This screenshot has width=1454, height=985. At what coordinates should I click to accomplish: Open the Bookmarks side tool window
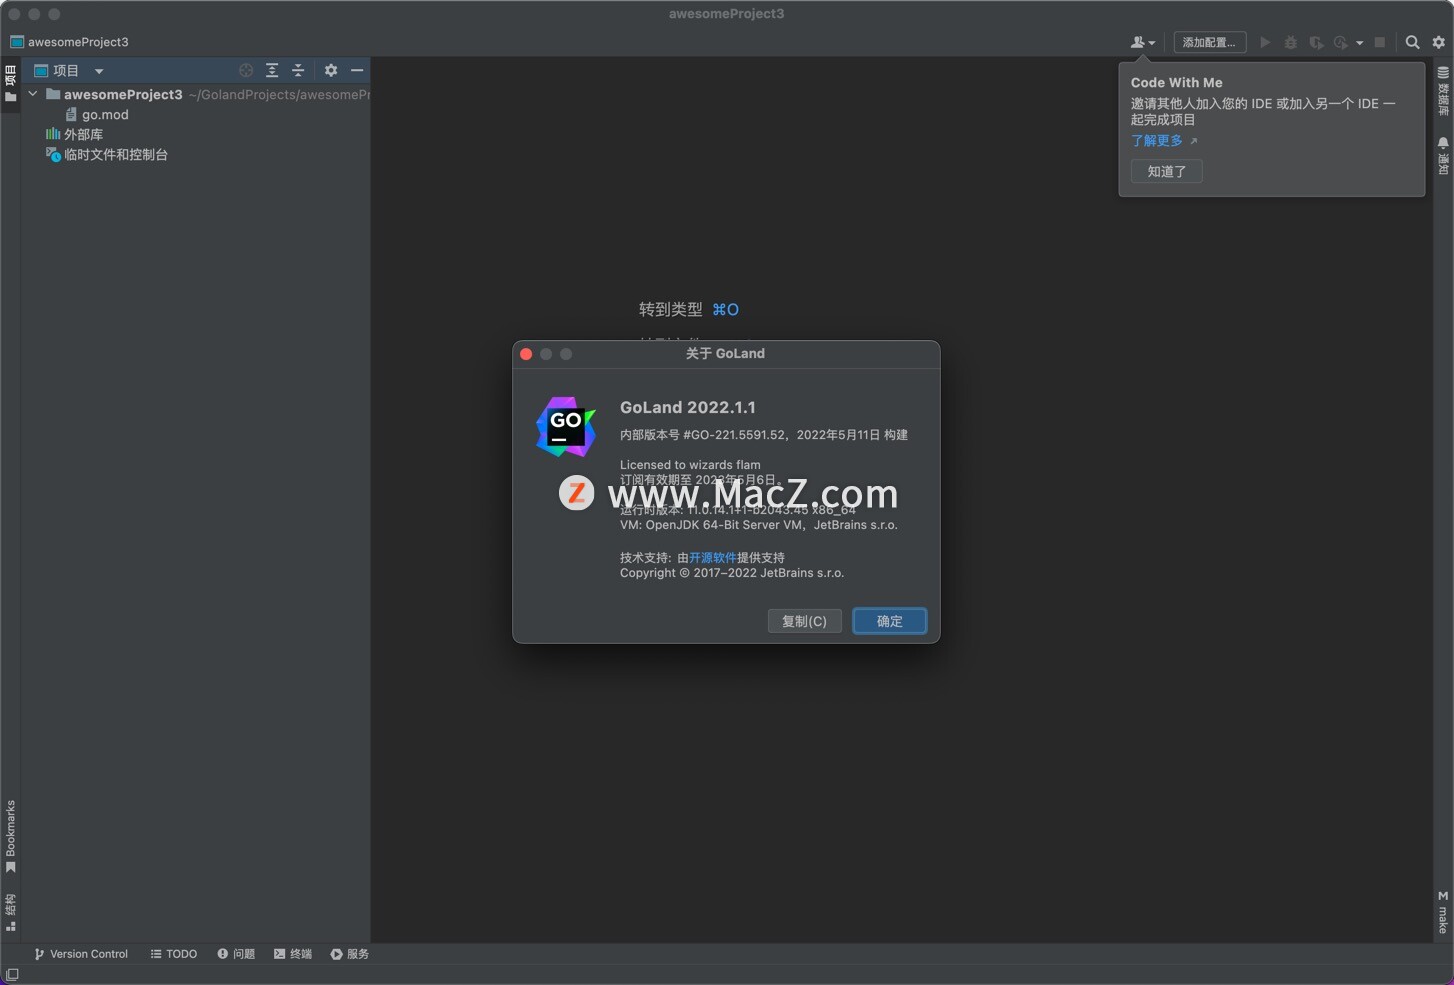click(x=10, y=836)
